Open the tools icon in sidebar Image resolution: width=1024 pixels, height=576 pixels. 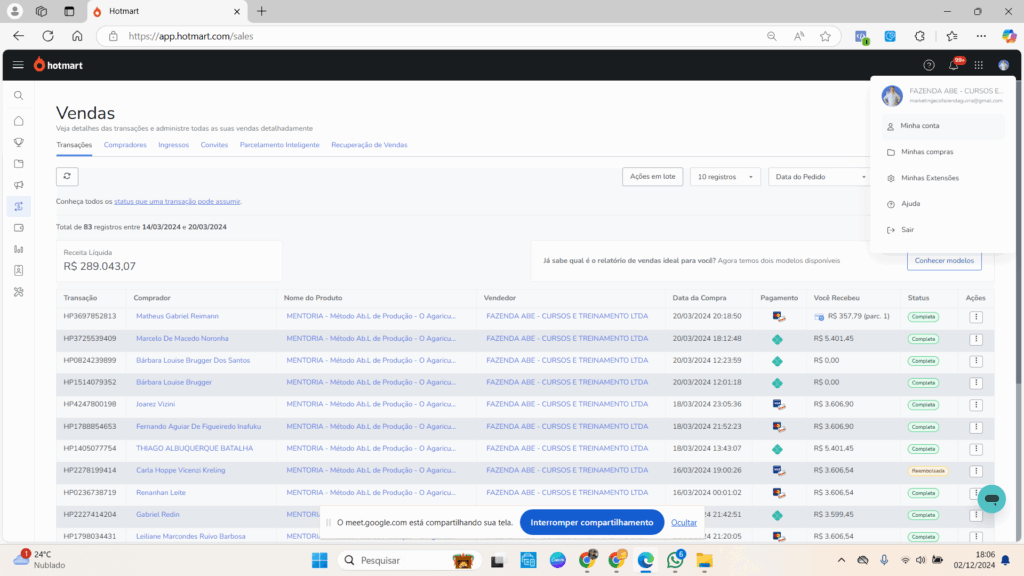pyautogui.click(x=19, y=292)
